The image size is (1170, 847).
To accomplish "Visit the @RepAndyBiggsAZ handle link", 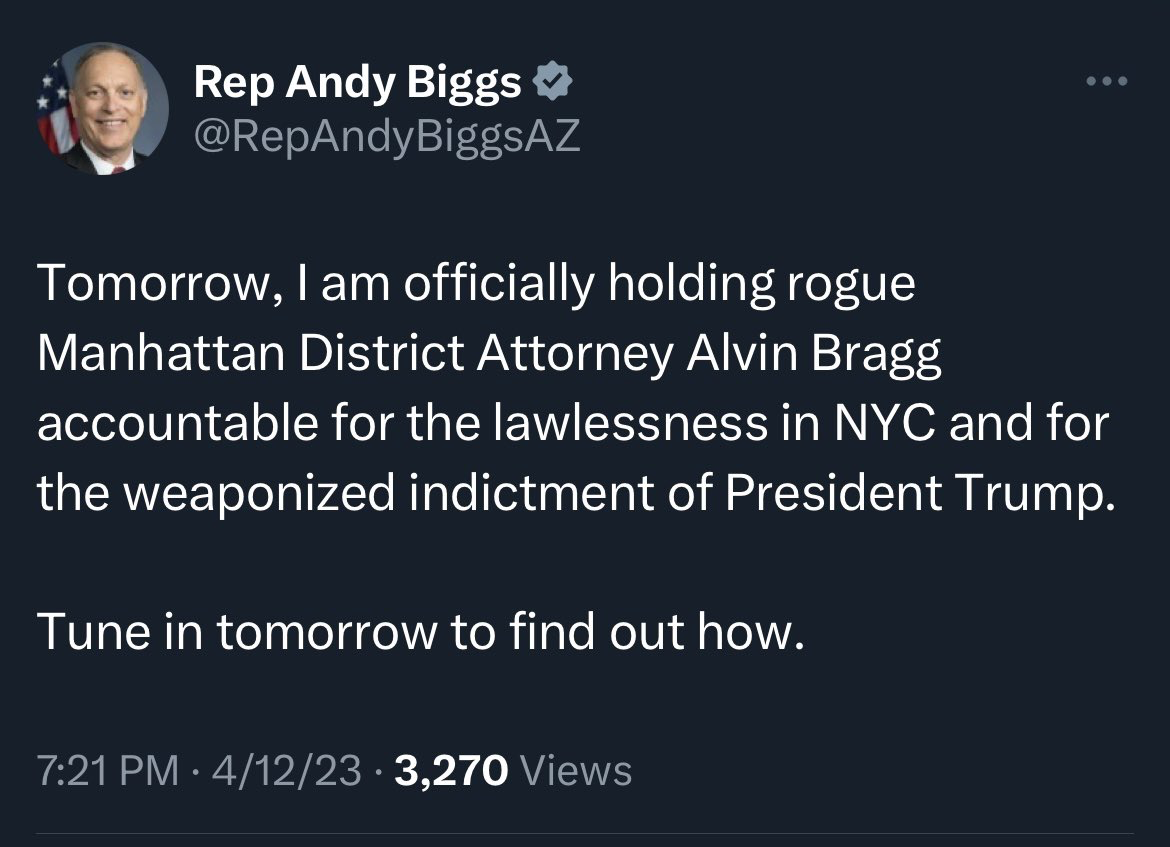I will (387, 137).
